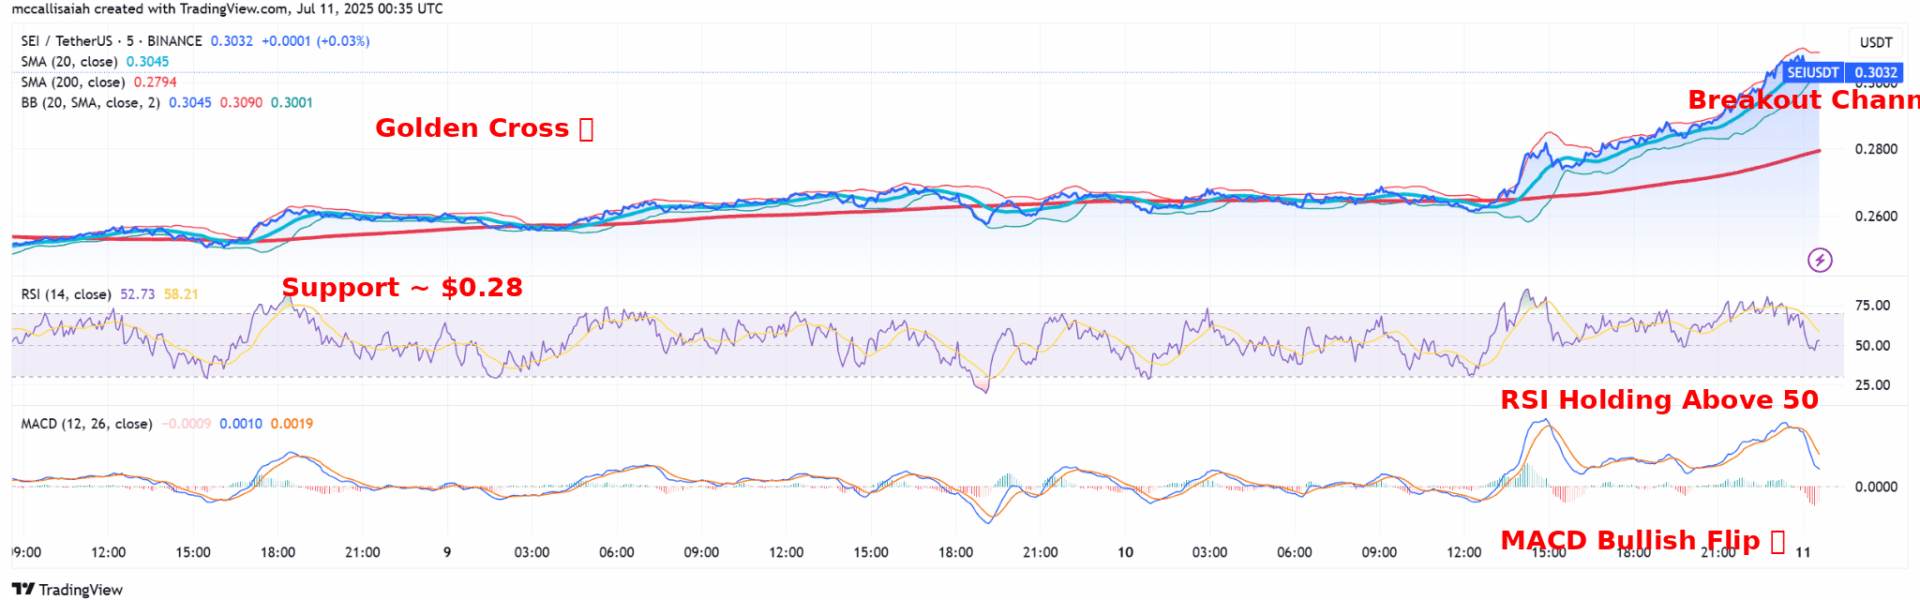This screenshot has width=1920, height=600.
Task: Click the TradingView logo at bottom left
Action: pyautogui.click(x=67, y=589)
